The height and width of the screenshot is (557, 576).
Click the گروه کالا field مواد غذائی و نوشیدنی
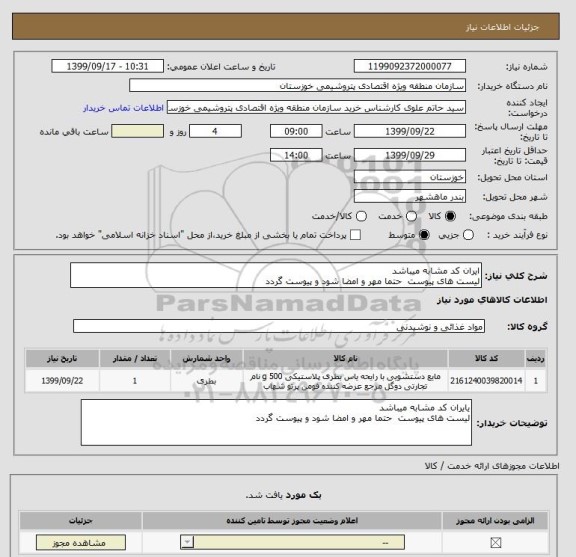click(279, 326)
